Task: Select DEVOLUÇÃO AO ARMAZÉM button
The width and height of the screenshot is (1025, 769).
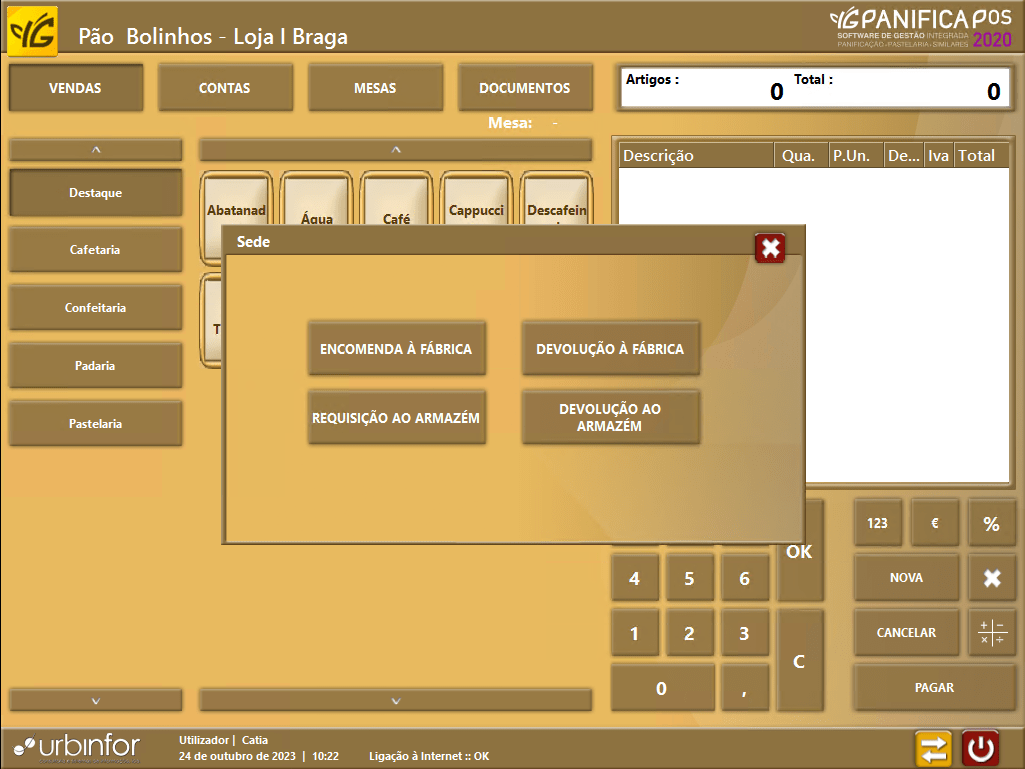Action: pos(610,418)
